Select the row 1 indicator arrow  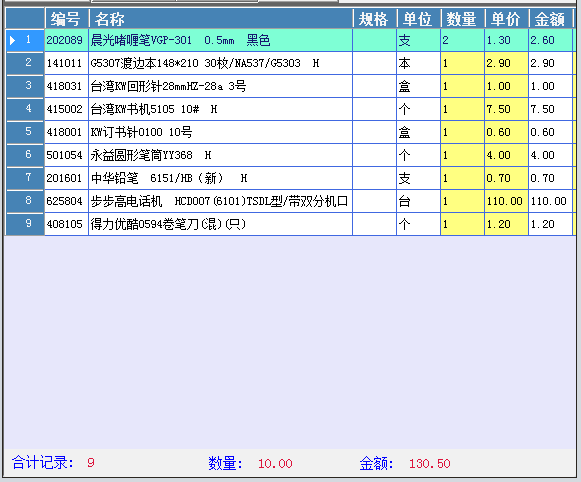tap(13, 40)
